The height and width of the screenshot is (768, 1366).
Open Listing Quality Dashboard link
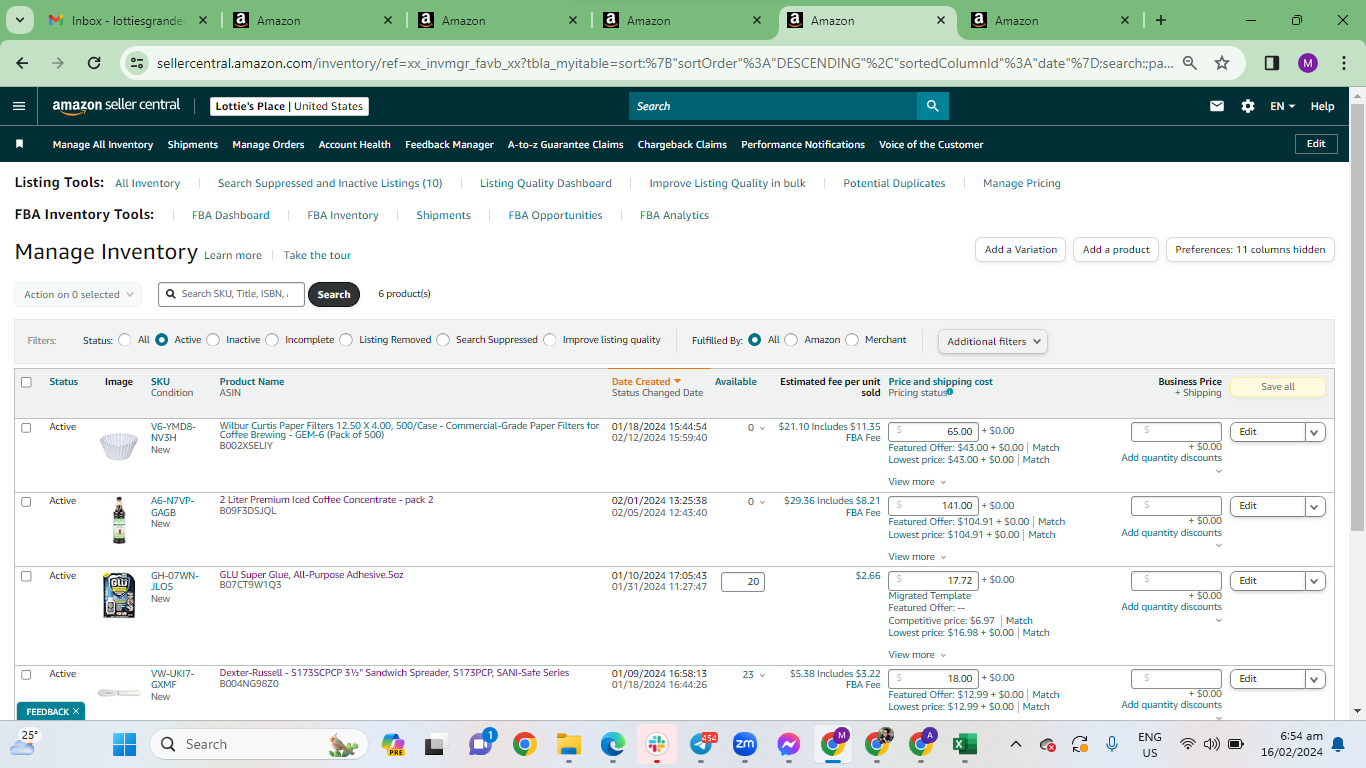click(x=546, y=183)
